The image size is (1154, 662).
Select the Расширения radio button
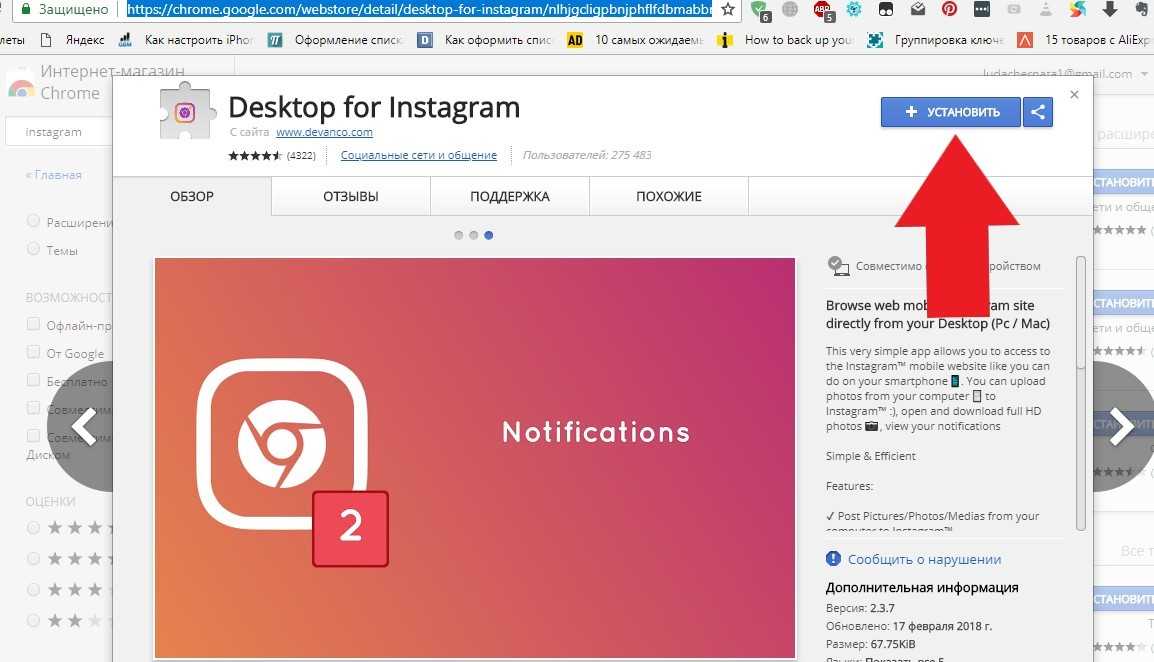tap(33, 221)
